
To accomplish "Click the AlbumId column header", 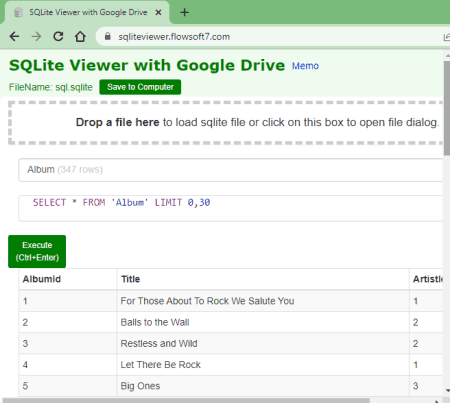I will [x=68, y=279].
